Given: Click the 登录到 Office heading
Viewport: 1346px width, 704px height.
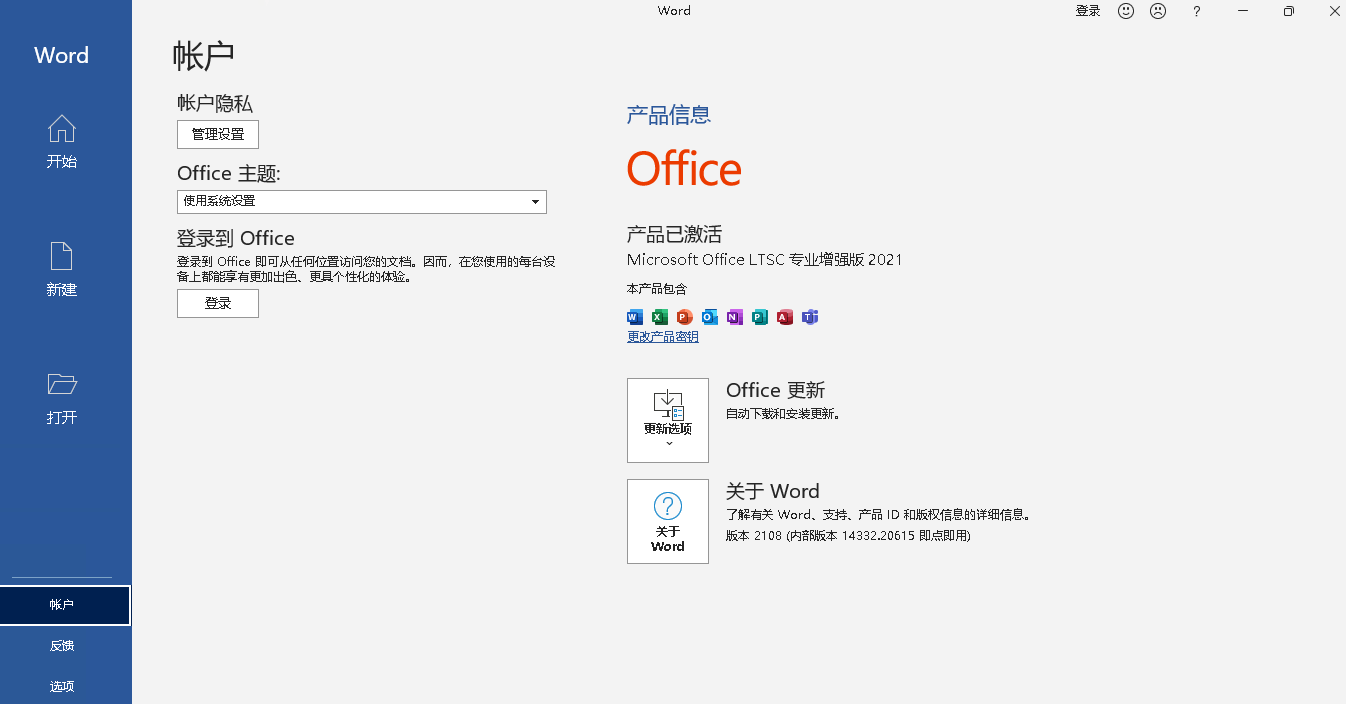Looking at the screenshot, I should click(236, 238).
